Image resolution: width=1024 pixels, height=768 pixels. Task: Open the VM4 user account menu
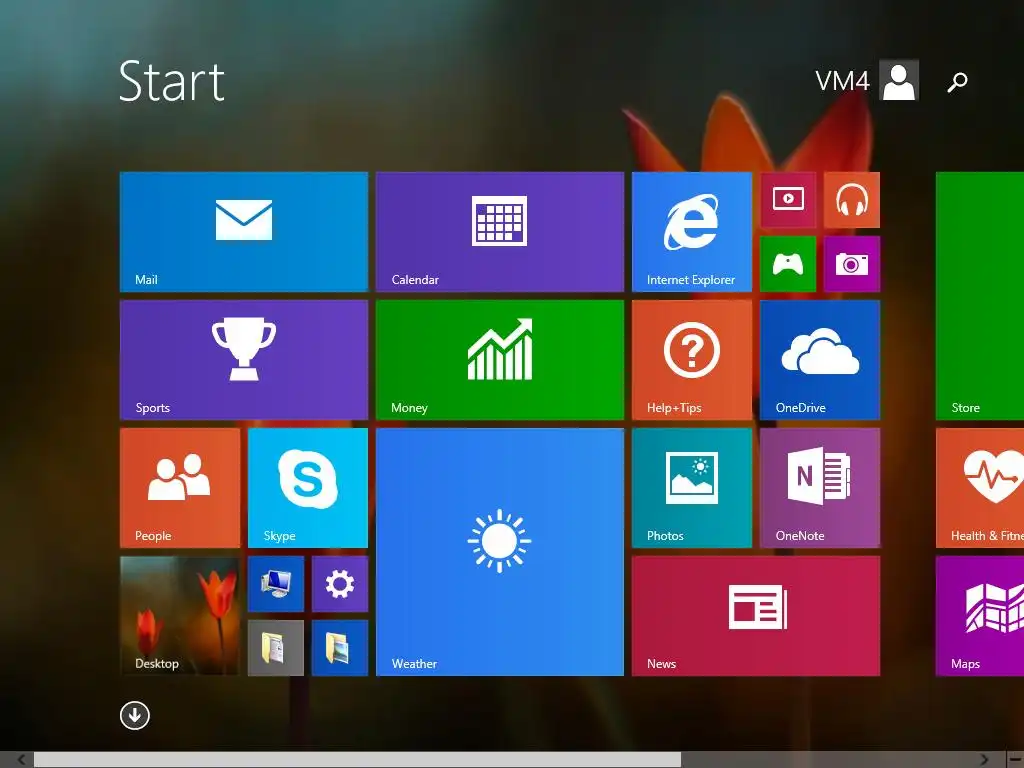[867, 80]
